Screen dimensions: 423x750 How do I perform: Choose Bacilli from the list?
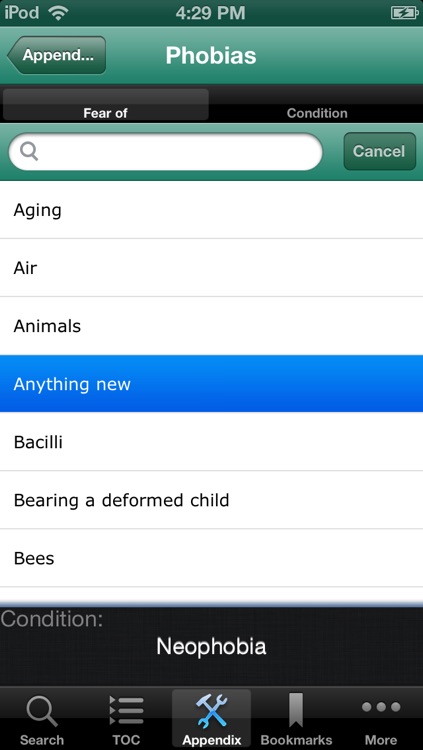[x=212, y=442]
